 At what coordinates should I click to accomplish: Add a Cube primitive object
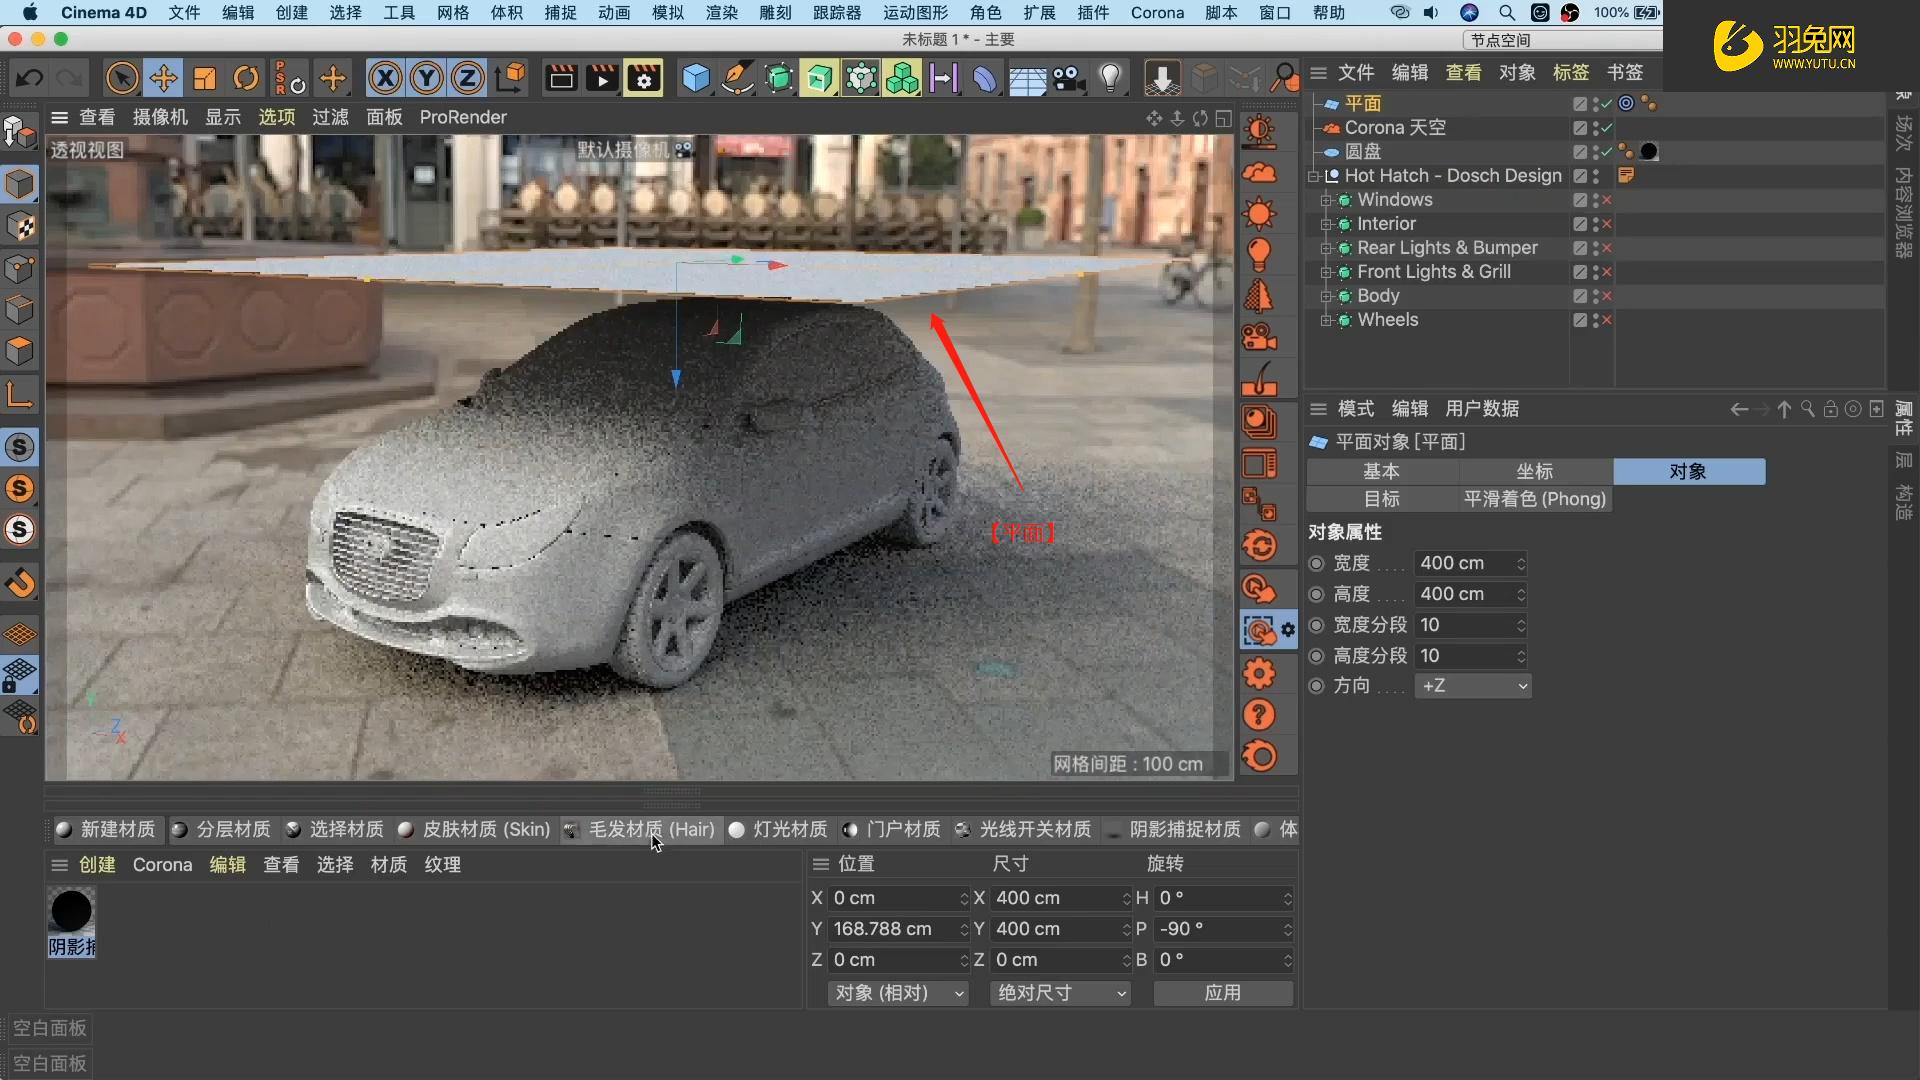pyautogui.click(x=695, y=78)
